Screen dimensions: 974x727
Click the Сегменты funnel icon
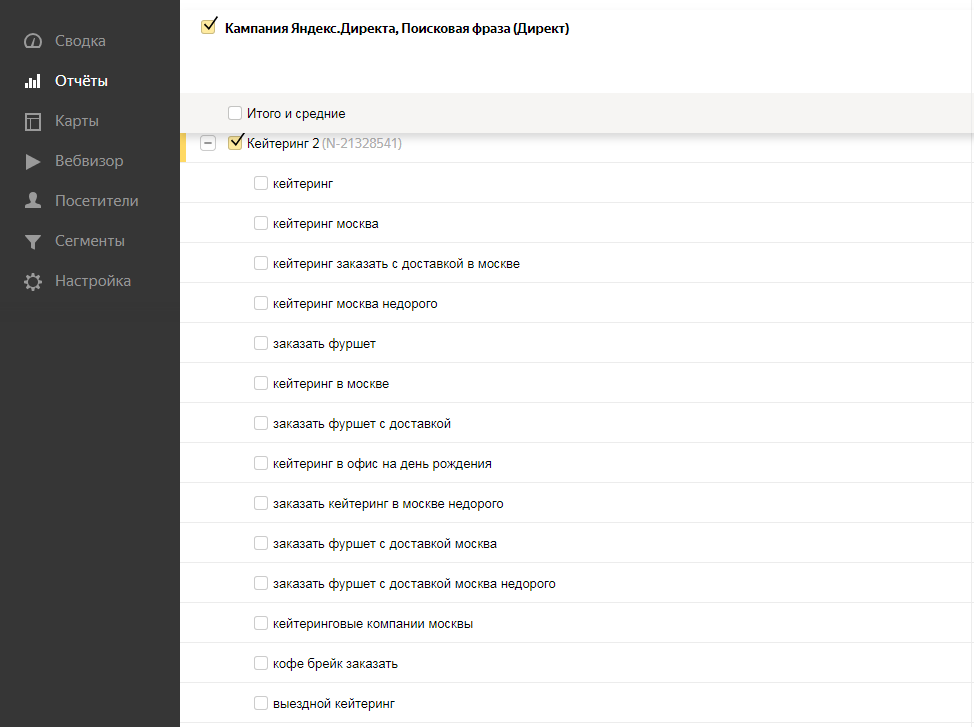coord(33,241)
